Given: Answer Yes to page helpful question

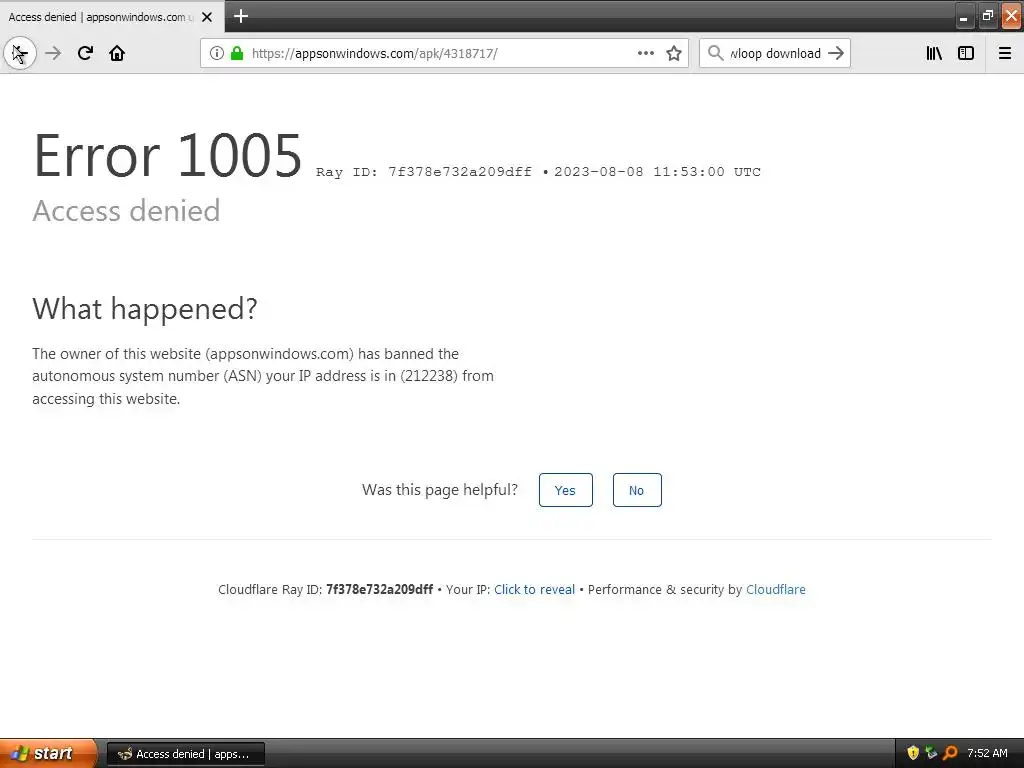Looking at the screenshot, I should (566, 490).
